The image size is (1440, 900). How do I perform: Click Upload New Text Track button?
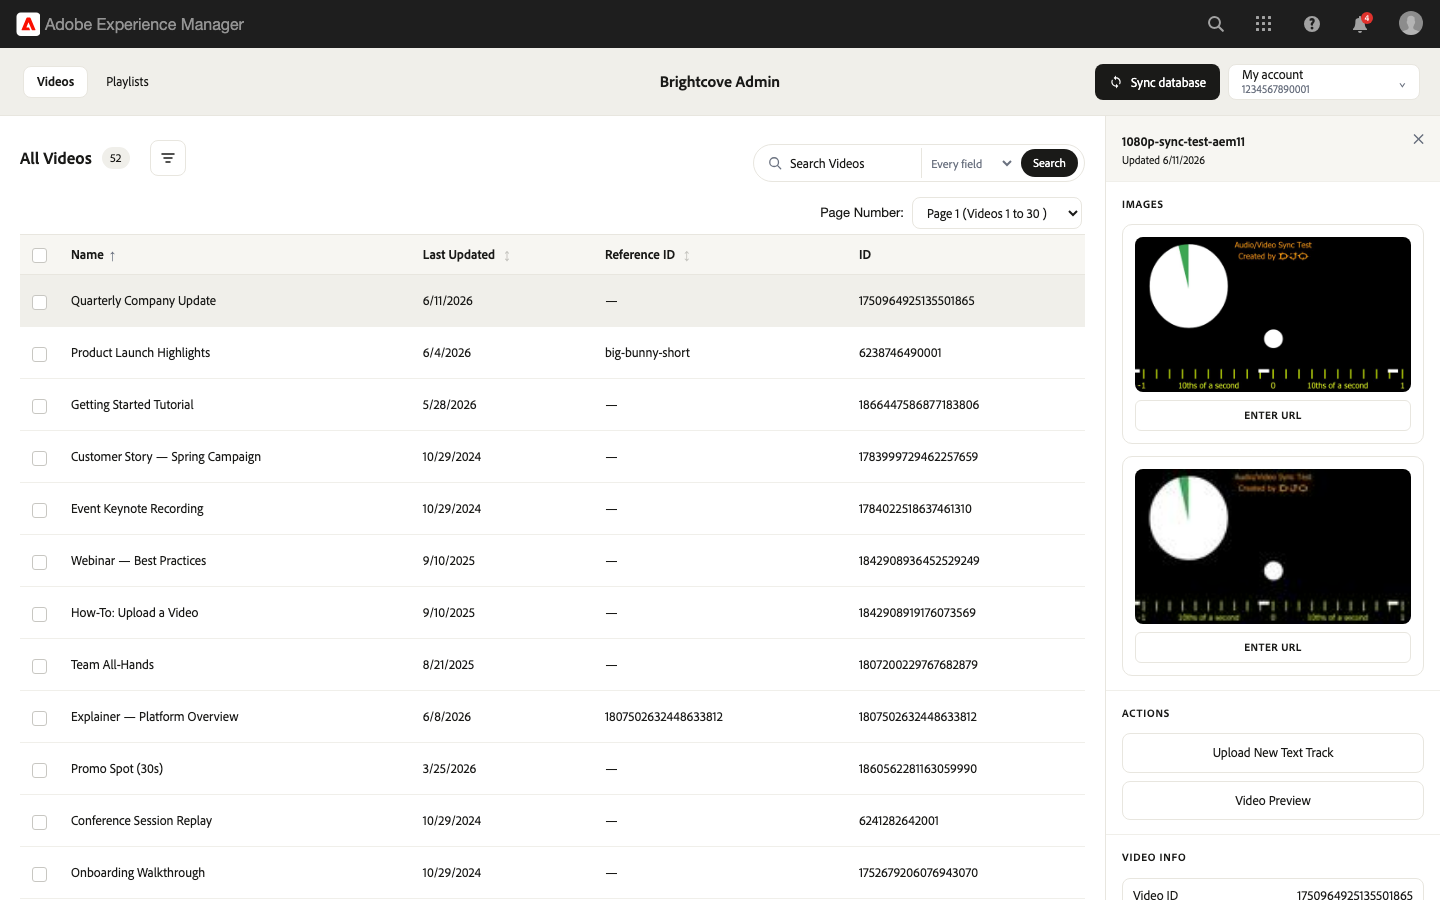tap(1273, 753)
